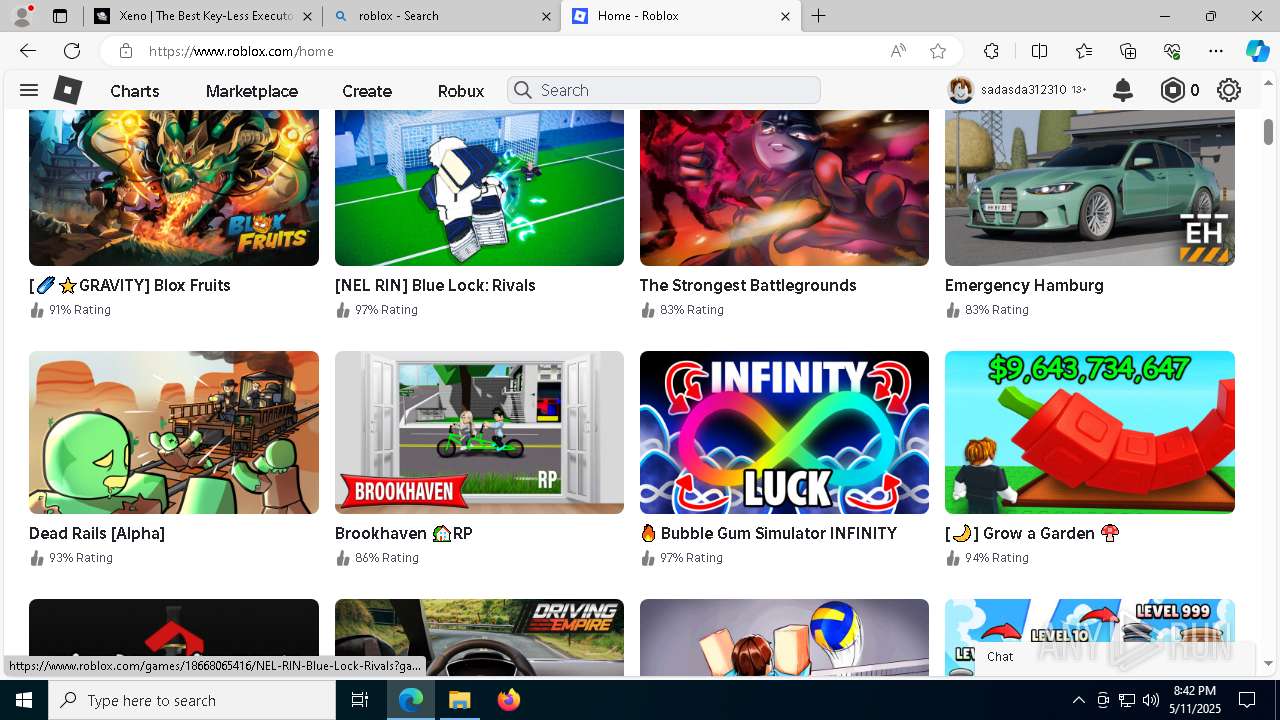This screenshot has width=1280, height=720.
Task: Close the roblox - Search tab
Action: tap(546, 16)
